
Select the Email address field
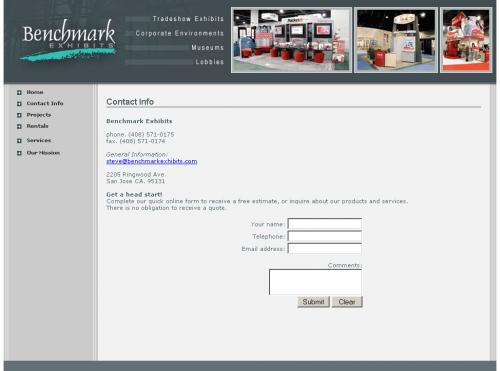point(325,248)
